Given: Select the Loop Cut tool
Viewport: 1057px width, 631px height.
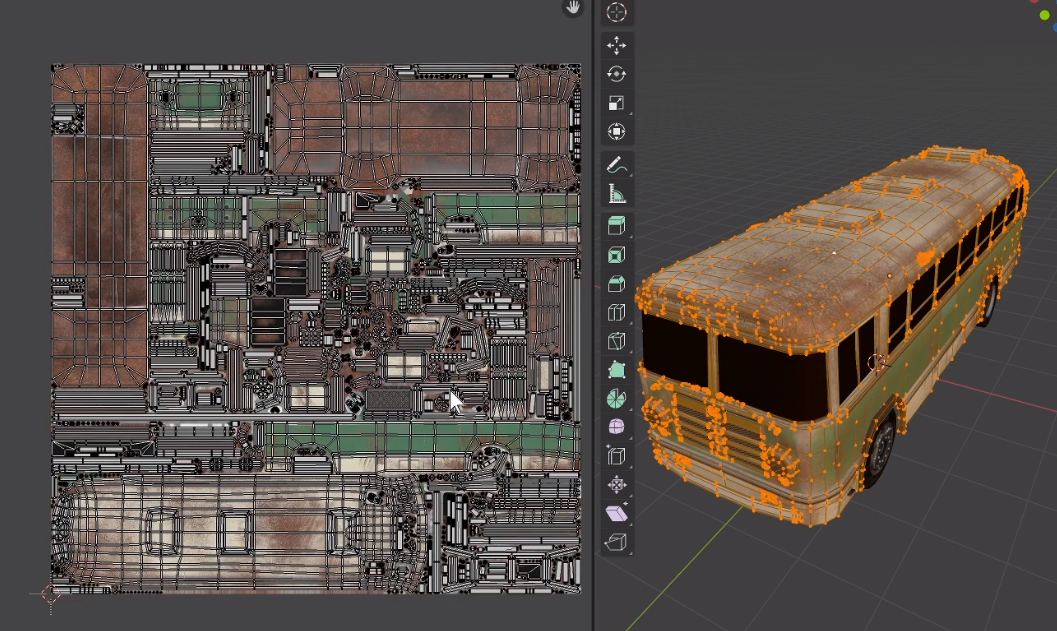Looking at the screenshot, I should (x=616, y=313).
